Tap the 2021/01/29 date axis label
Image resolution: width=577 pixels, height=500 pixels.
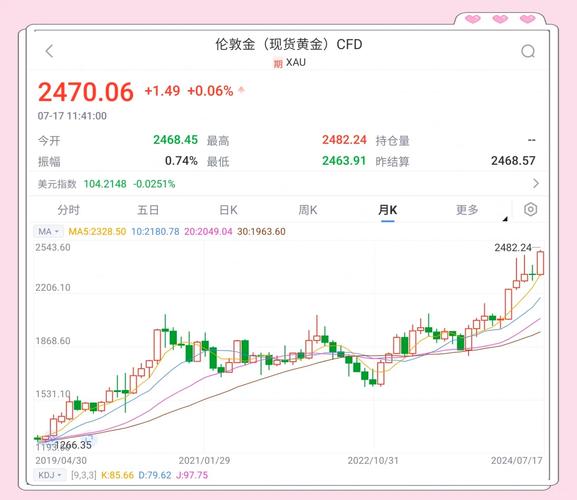click(204, 460)
